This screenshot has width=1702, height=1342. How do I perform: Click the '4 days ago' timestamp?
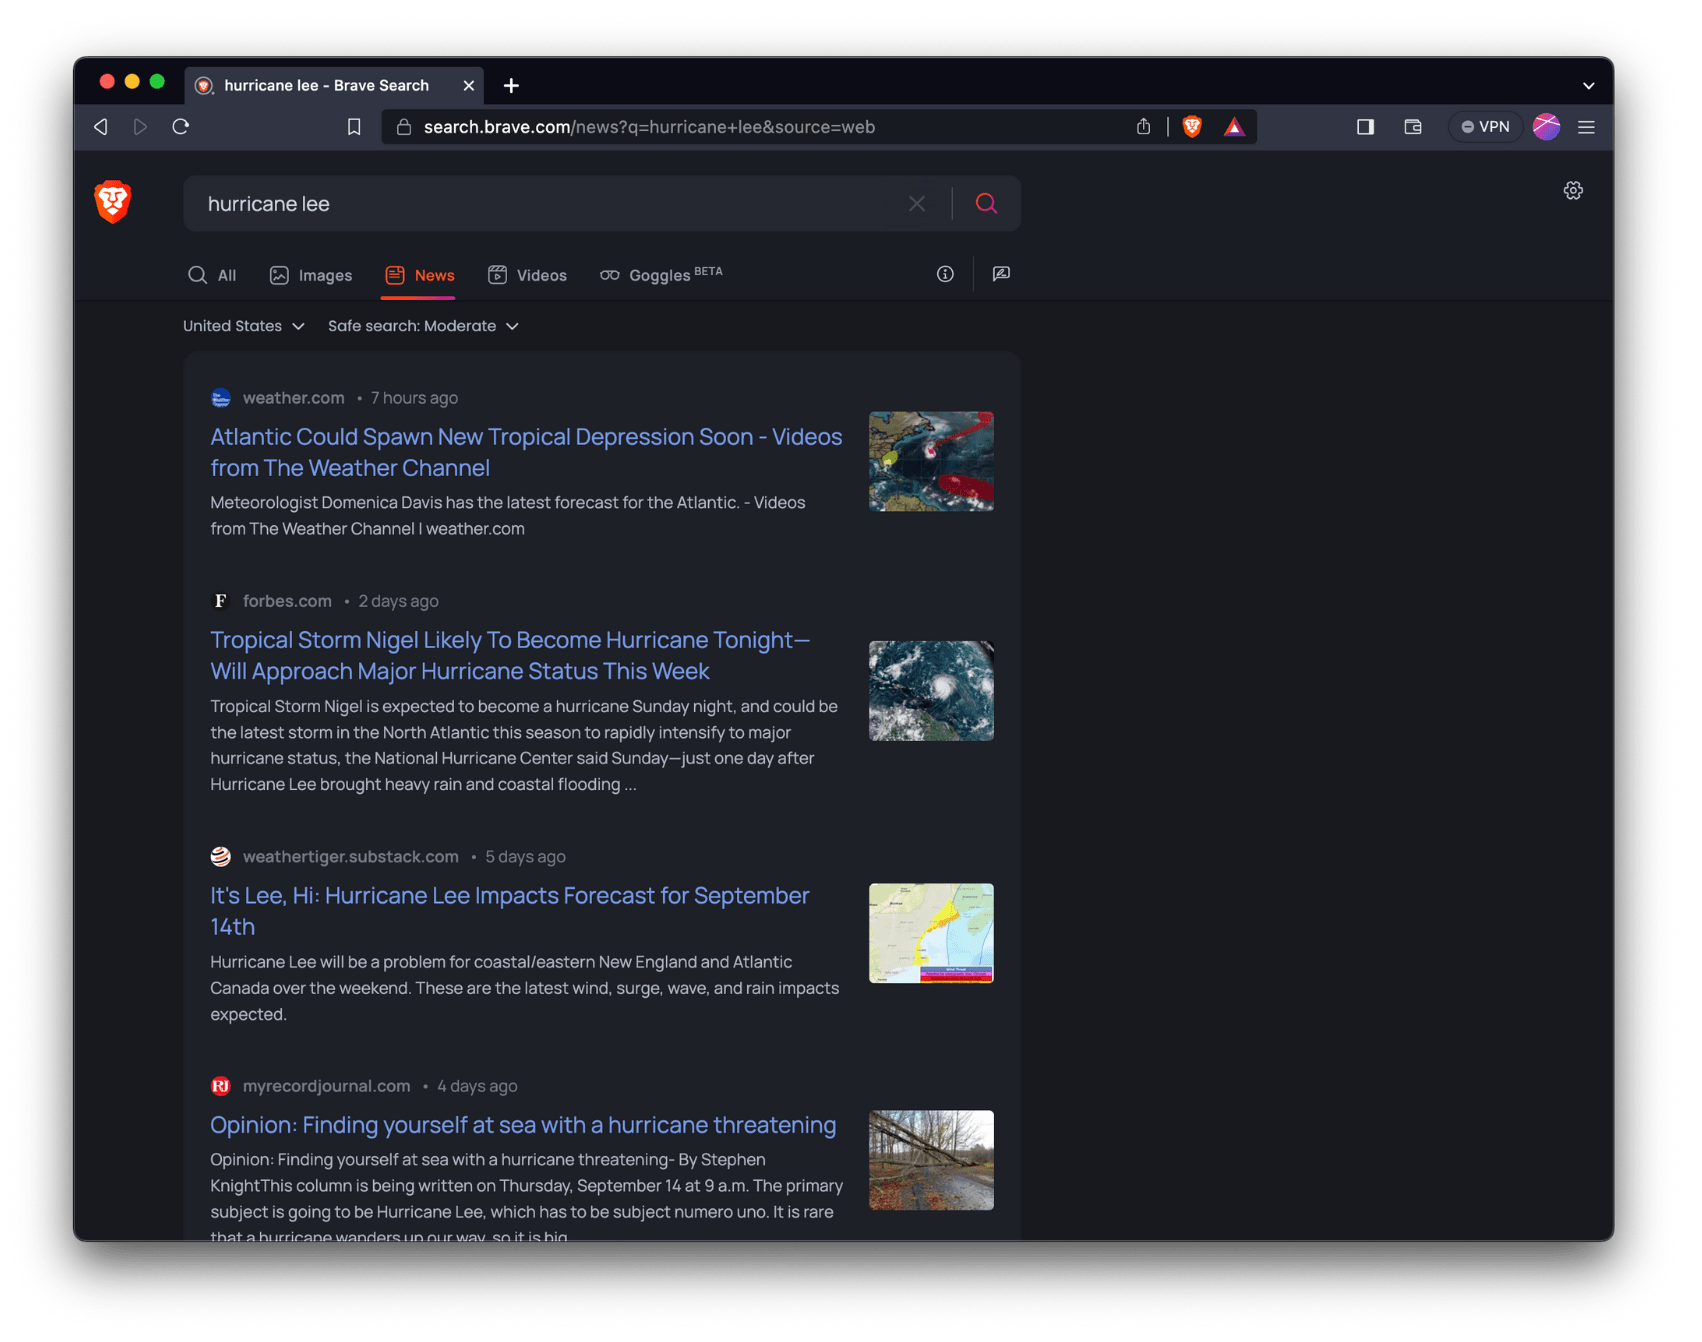click(x=477, y=1086)
